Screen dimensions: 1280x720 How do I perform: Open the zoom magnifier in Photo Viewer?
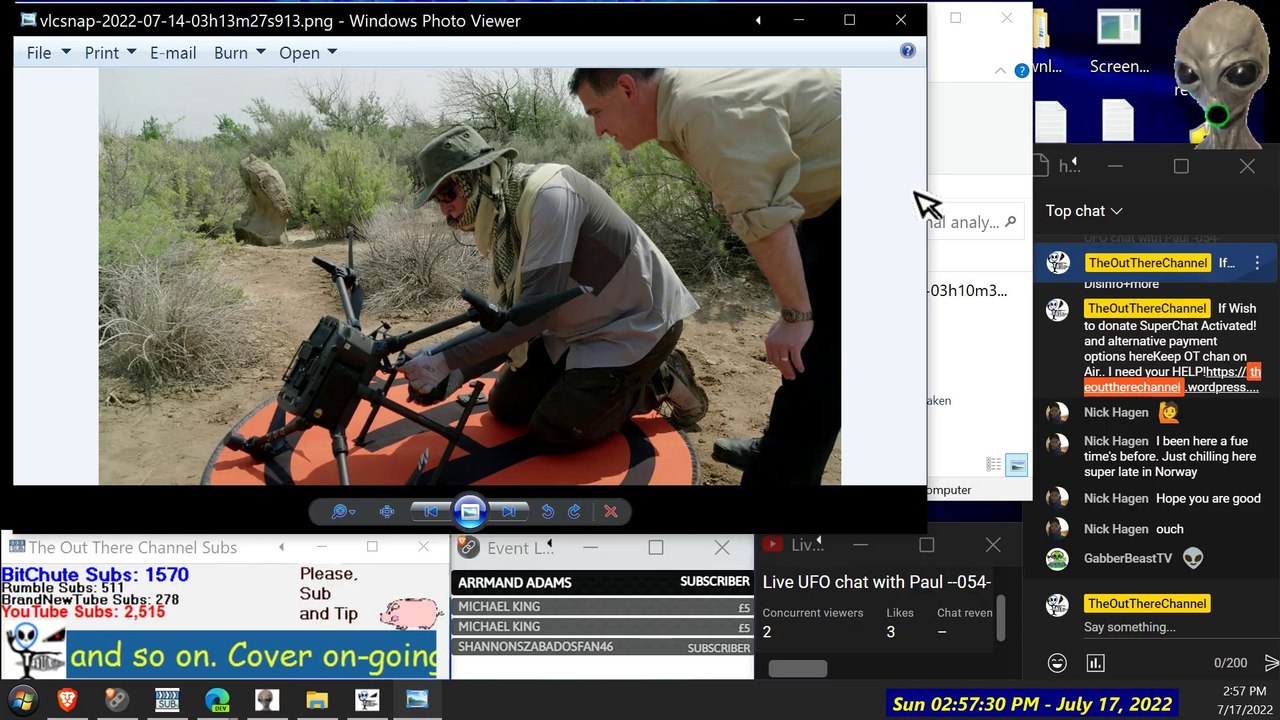[343, 512]
